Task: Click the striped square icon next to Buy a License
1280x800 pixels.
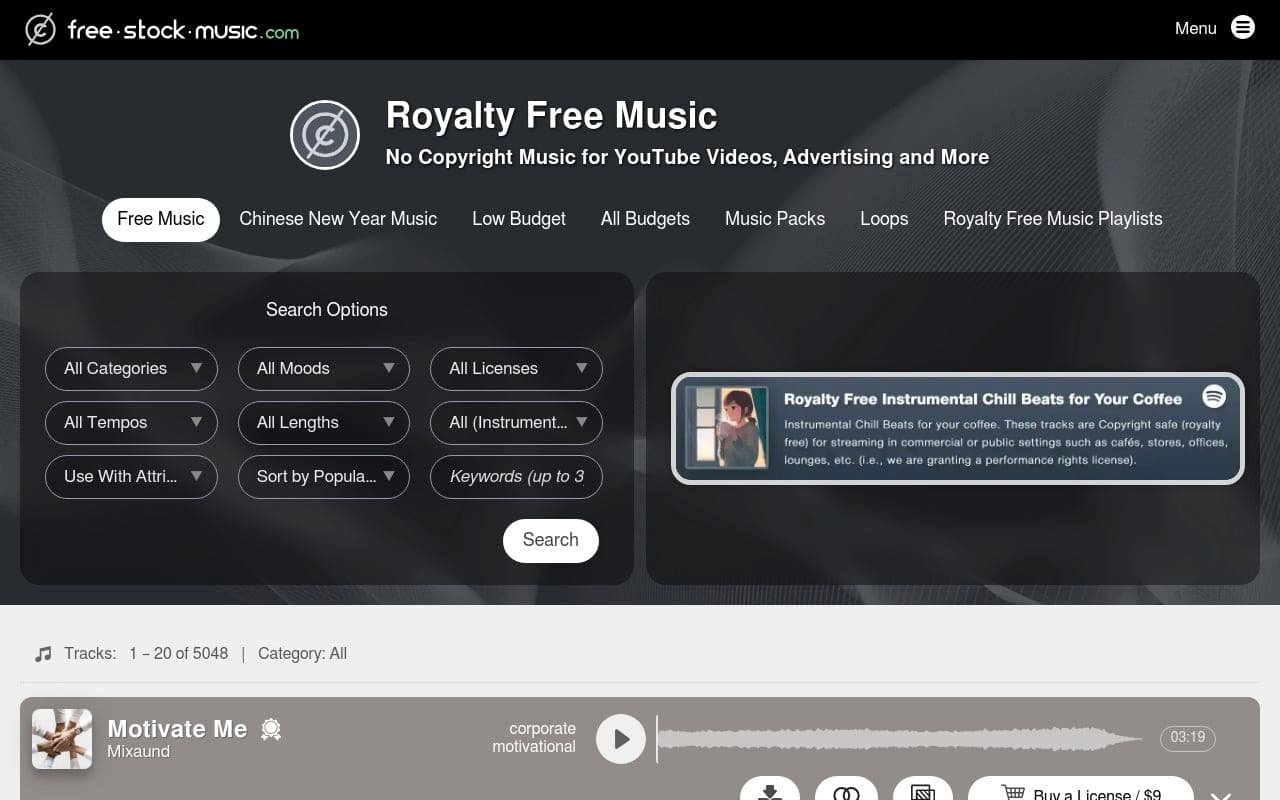Action: point(923,793)
